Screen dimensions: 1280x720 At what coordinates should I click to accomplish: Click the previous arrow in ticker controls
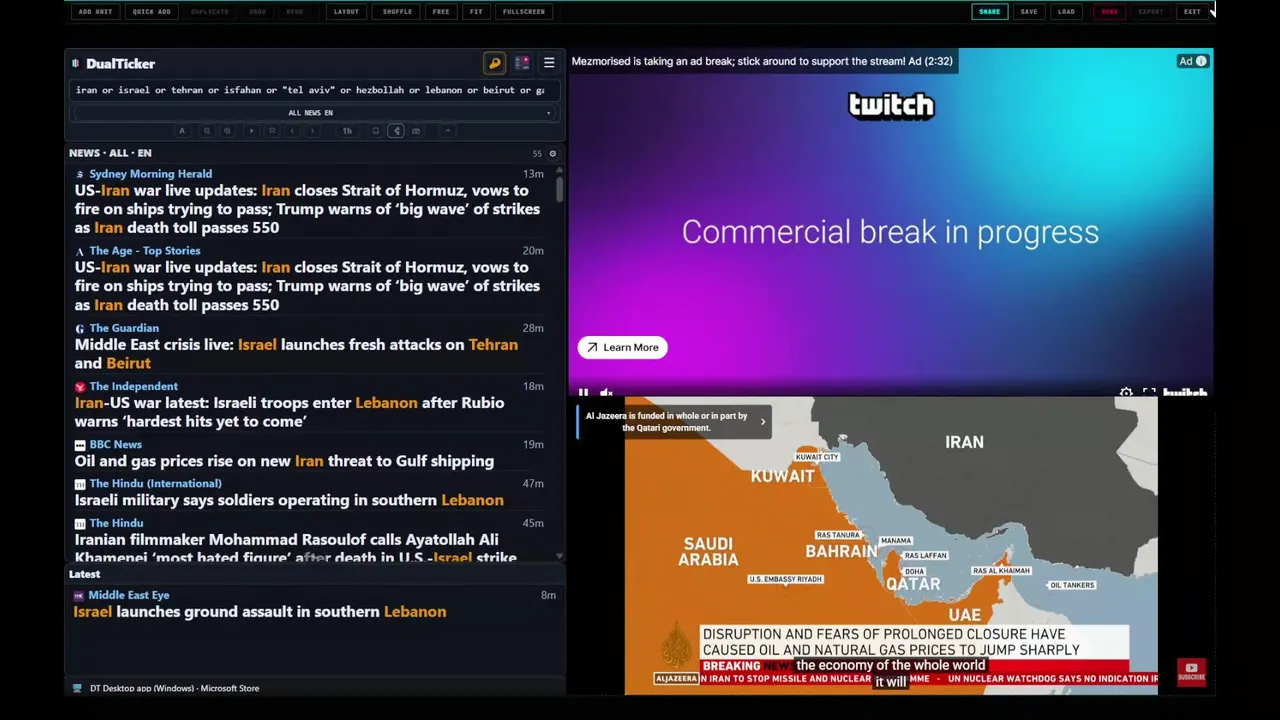(292, 131)
